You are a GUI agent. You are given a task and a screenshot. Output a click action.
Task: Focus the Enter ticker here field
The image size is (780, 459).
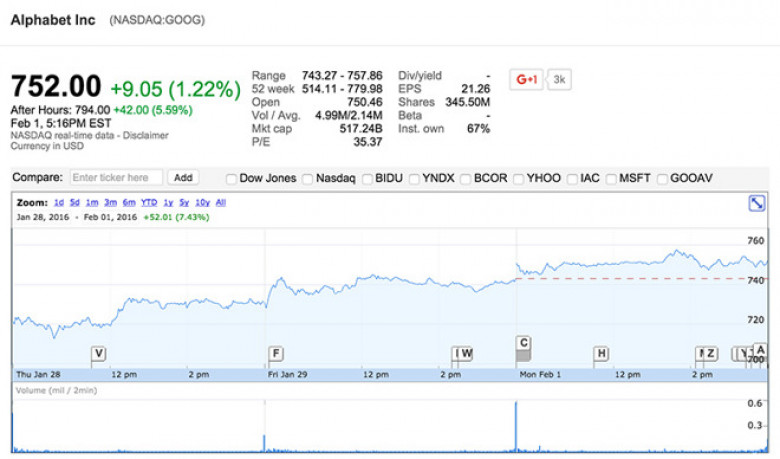click(x=116, y=178)
